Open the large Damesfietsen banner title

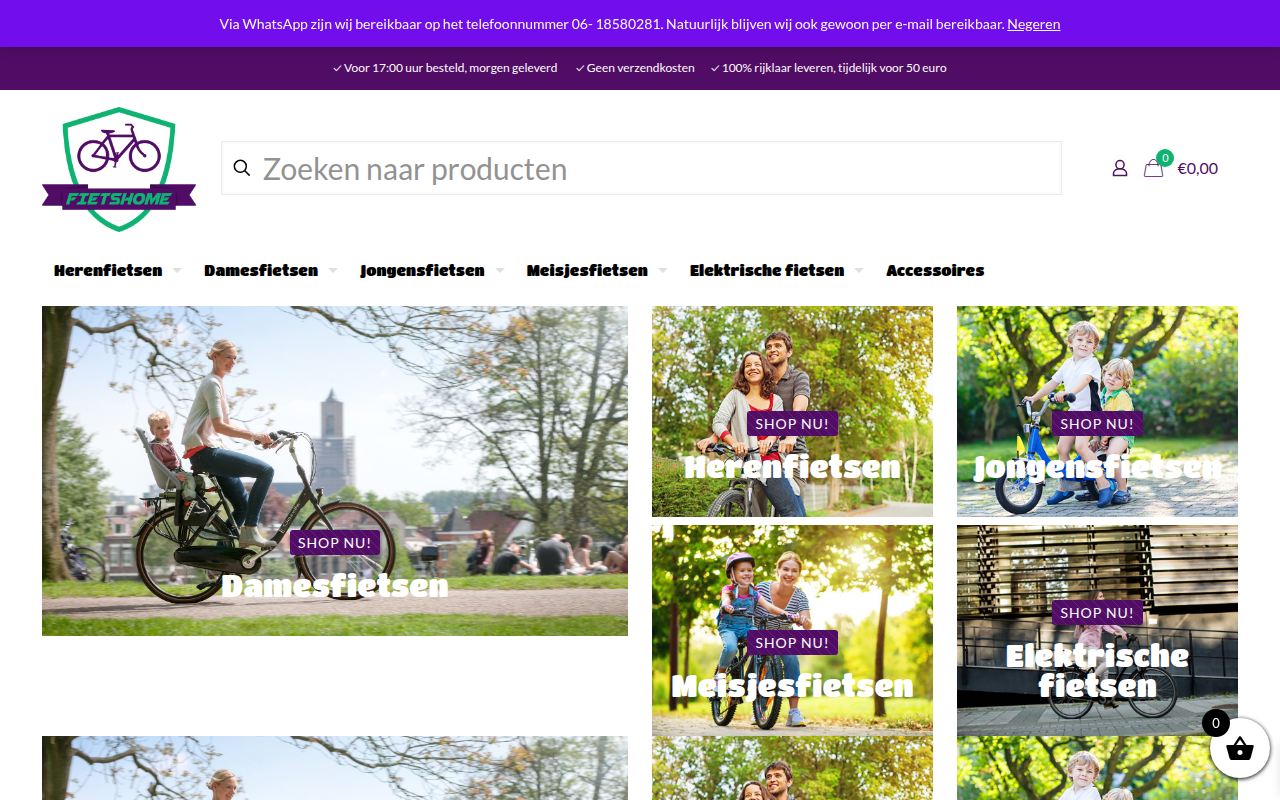click(335, 585)
